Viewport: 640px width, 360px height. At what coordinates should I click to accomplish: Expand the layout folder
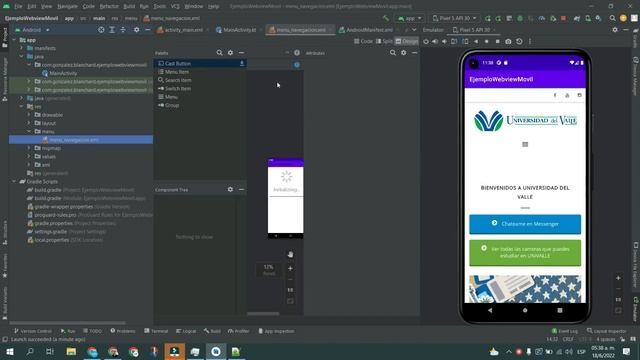29,123
